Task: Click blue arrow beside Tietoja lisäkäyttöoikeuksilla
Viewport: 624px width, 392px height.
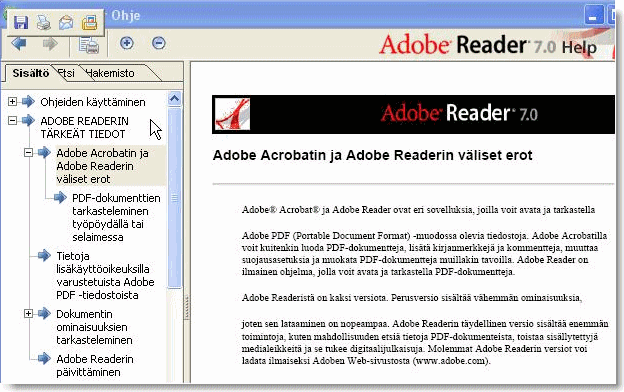Action: pos(44,255)
